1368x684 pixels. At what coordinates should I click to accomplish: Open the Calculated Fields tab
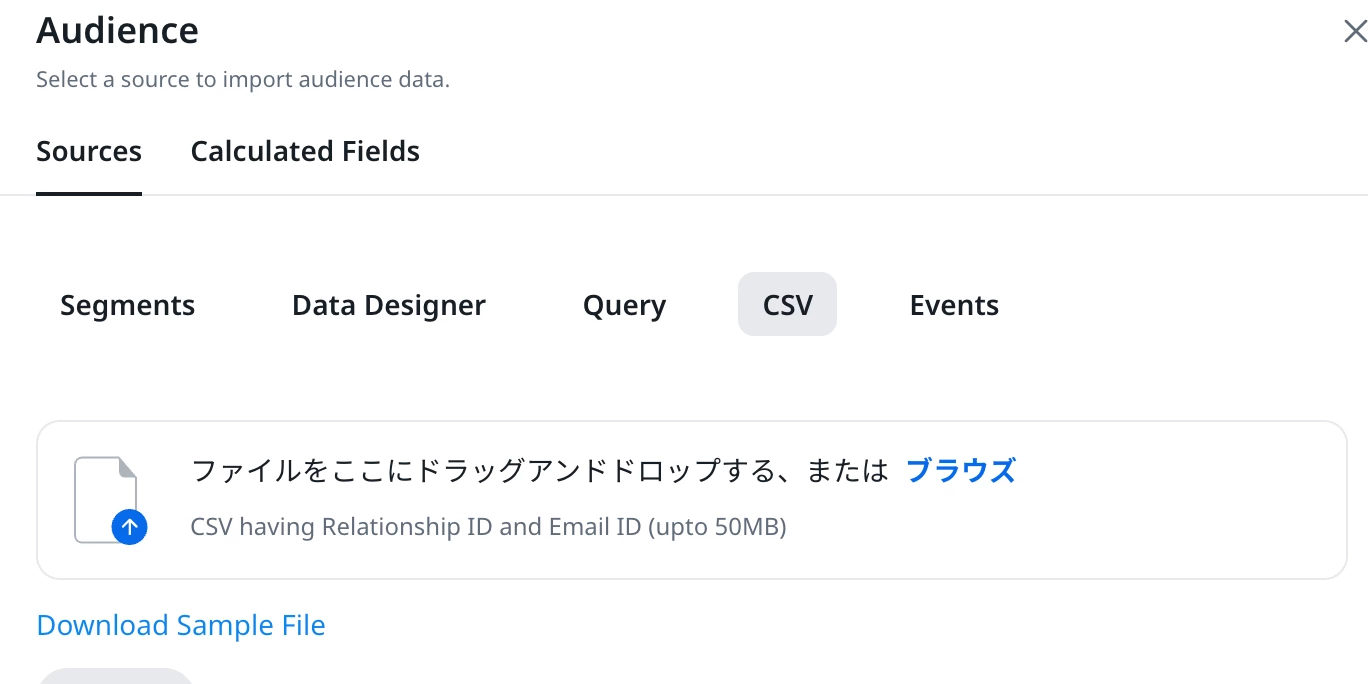tap(305, 152)
